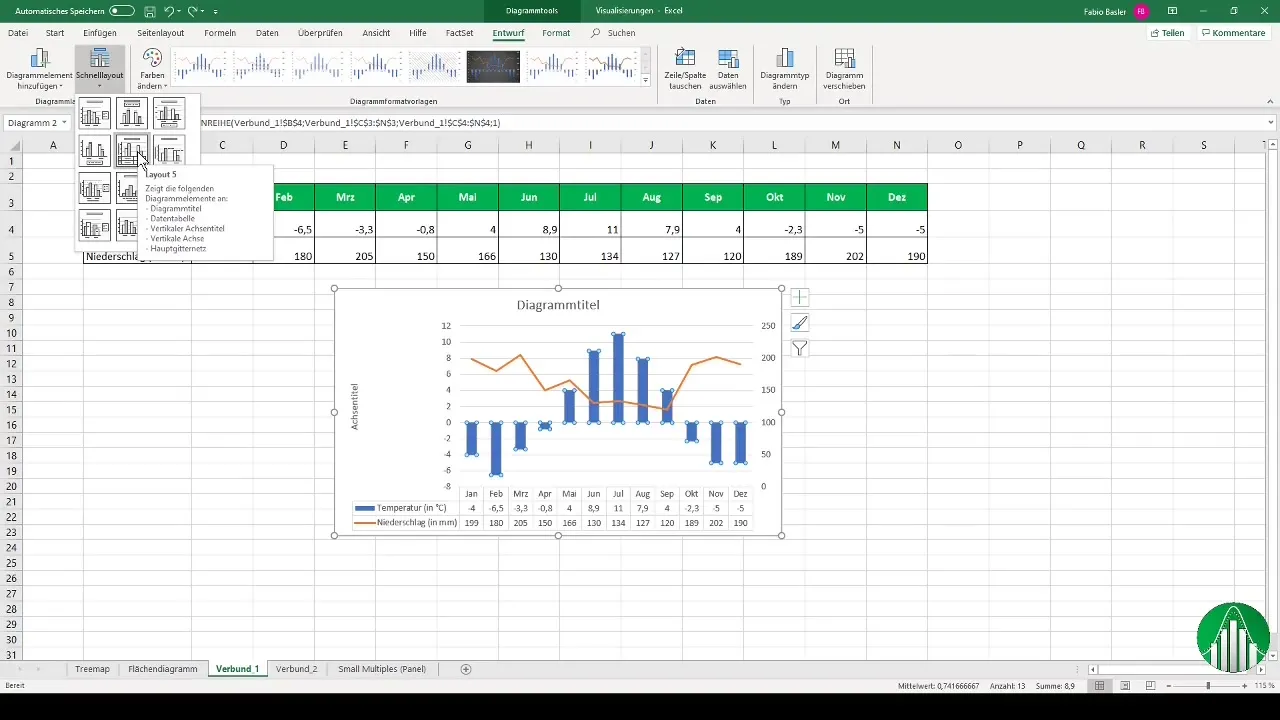Open the Treemap sheet tab
Viewport: 1280px width, 720px height.
(x=92, y=668)
